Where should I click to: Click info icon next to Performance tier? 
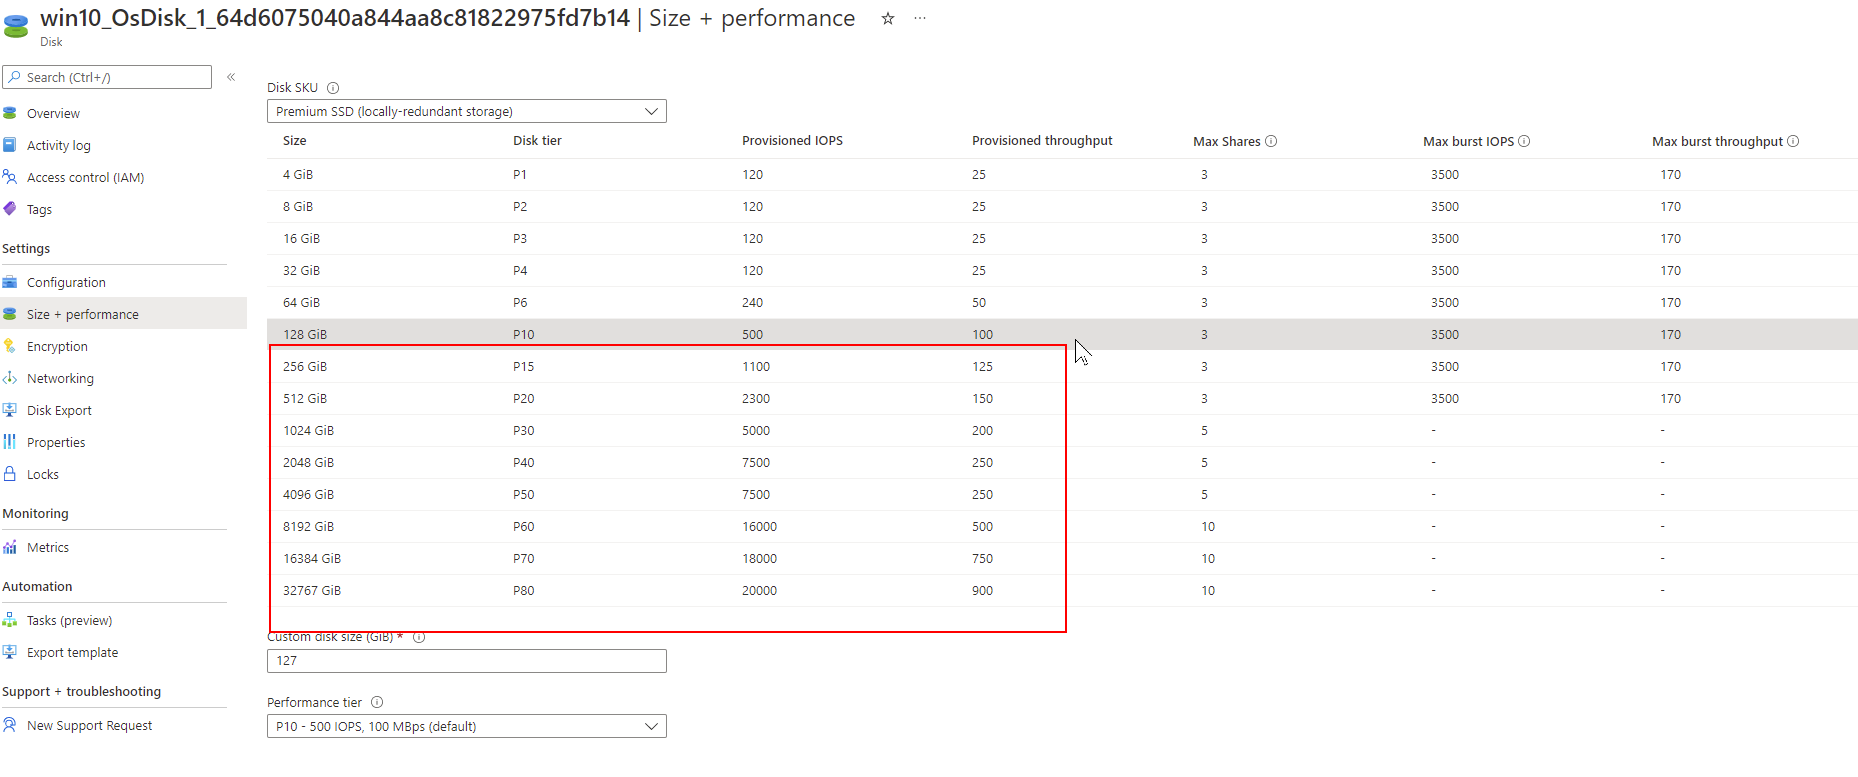coord(377,702)
